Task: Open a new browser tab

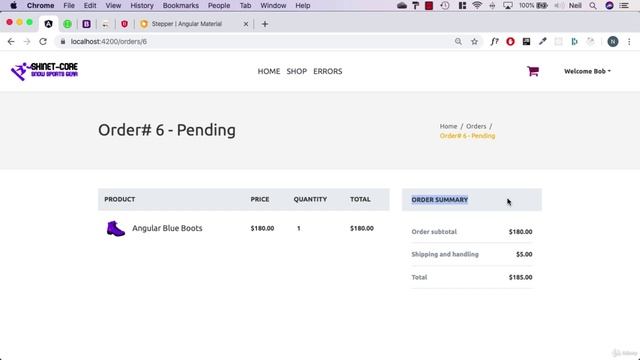Action: pyautogui.click(x=265, y=24)
